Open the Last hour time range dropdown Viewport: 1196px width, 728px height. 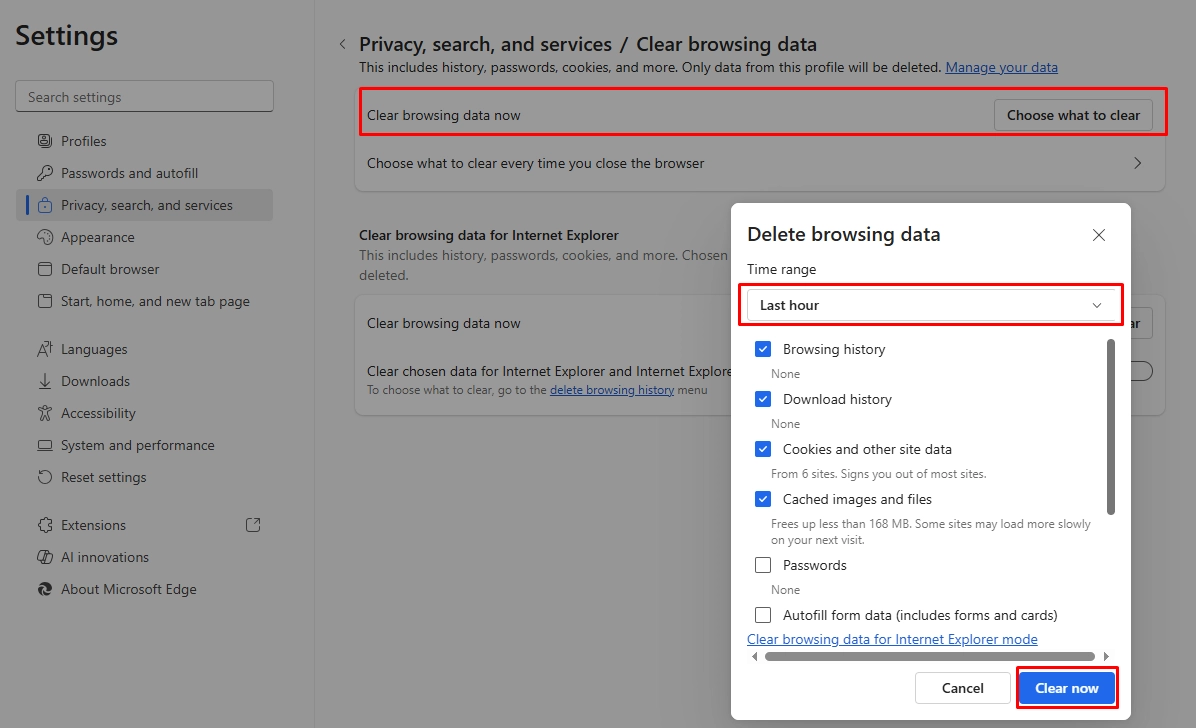[930, 305]
